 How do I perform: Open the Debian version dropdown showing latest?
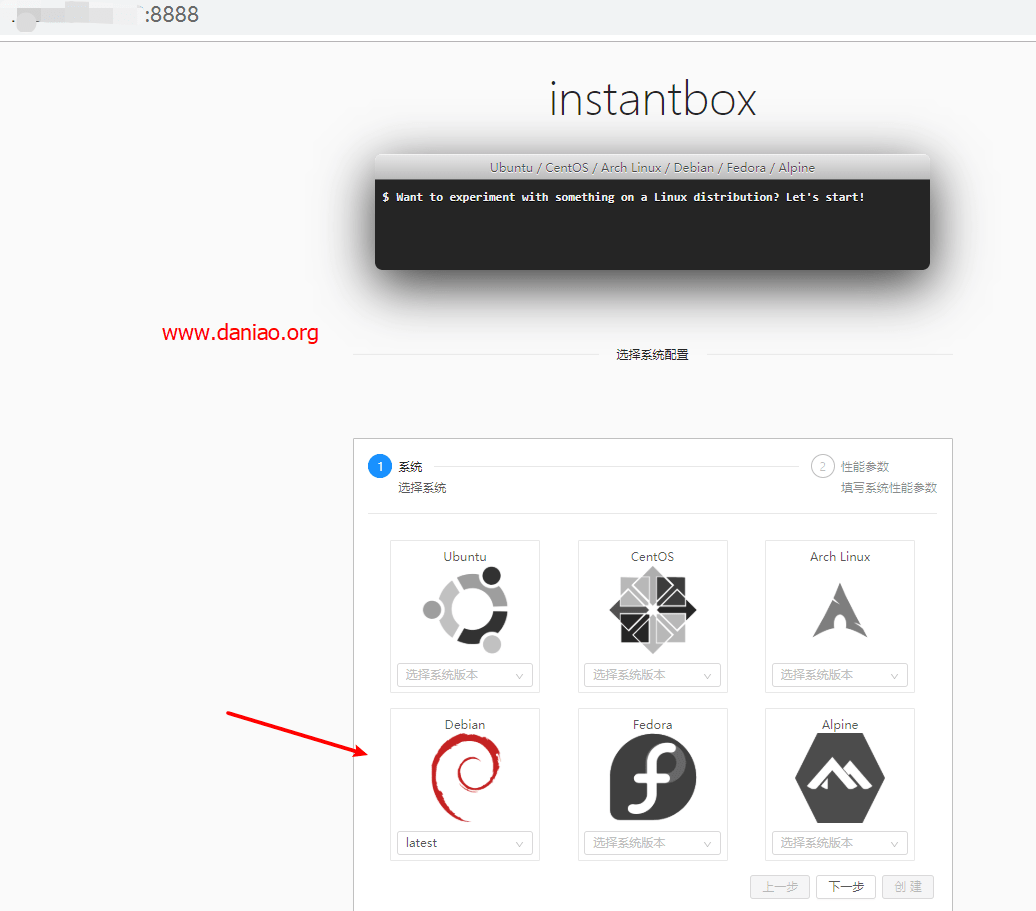coord(464,843)
